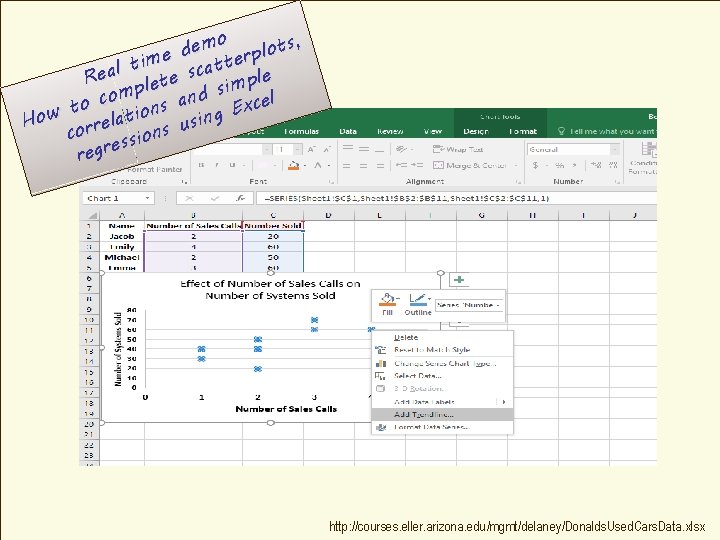The height and width of the screenshot is (540, 720).
Task: Open the Chart Tools Design tab
Action: (476, 131)
